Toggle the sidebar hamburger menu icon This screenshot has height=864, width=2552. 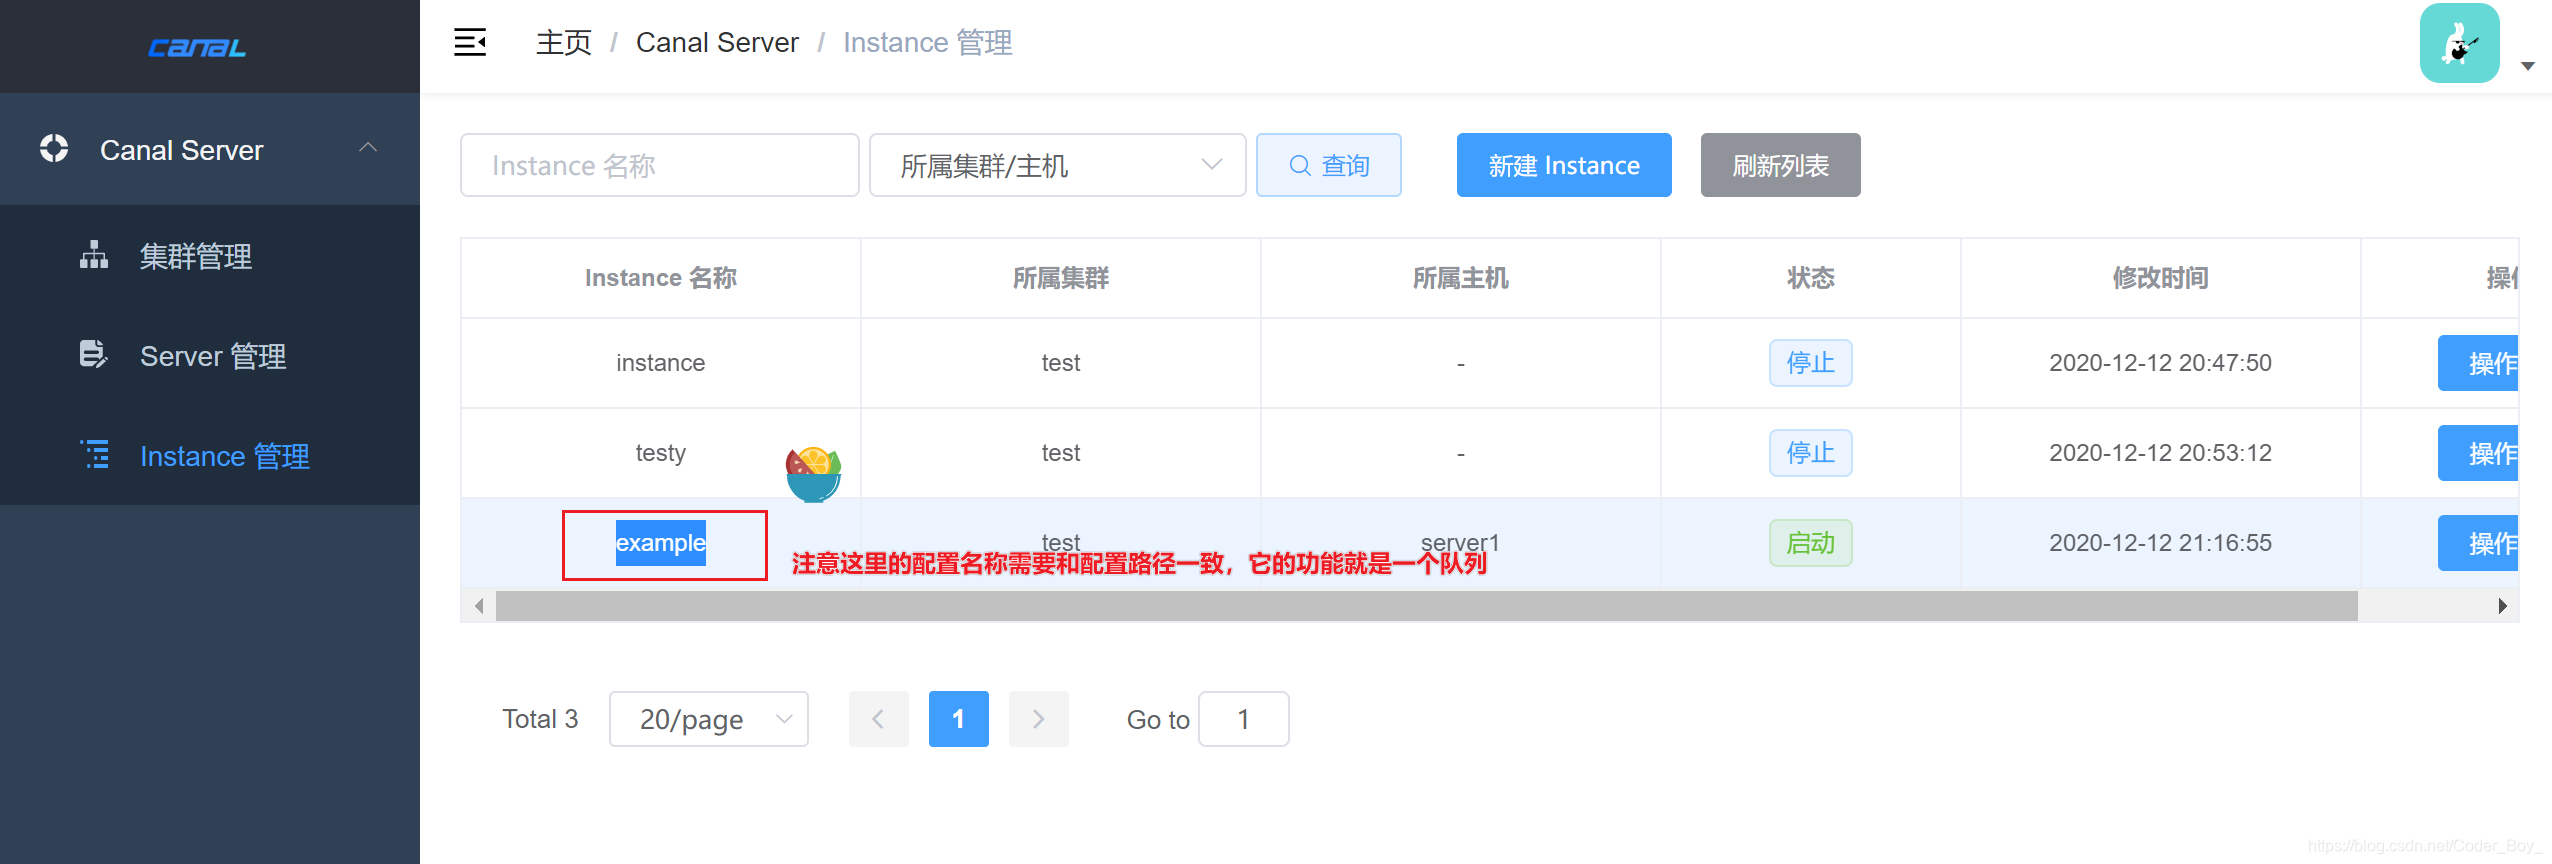coord(470,42)
